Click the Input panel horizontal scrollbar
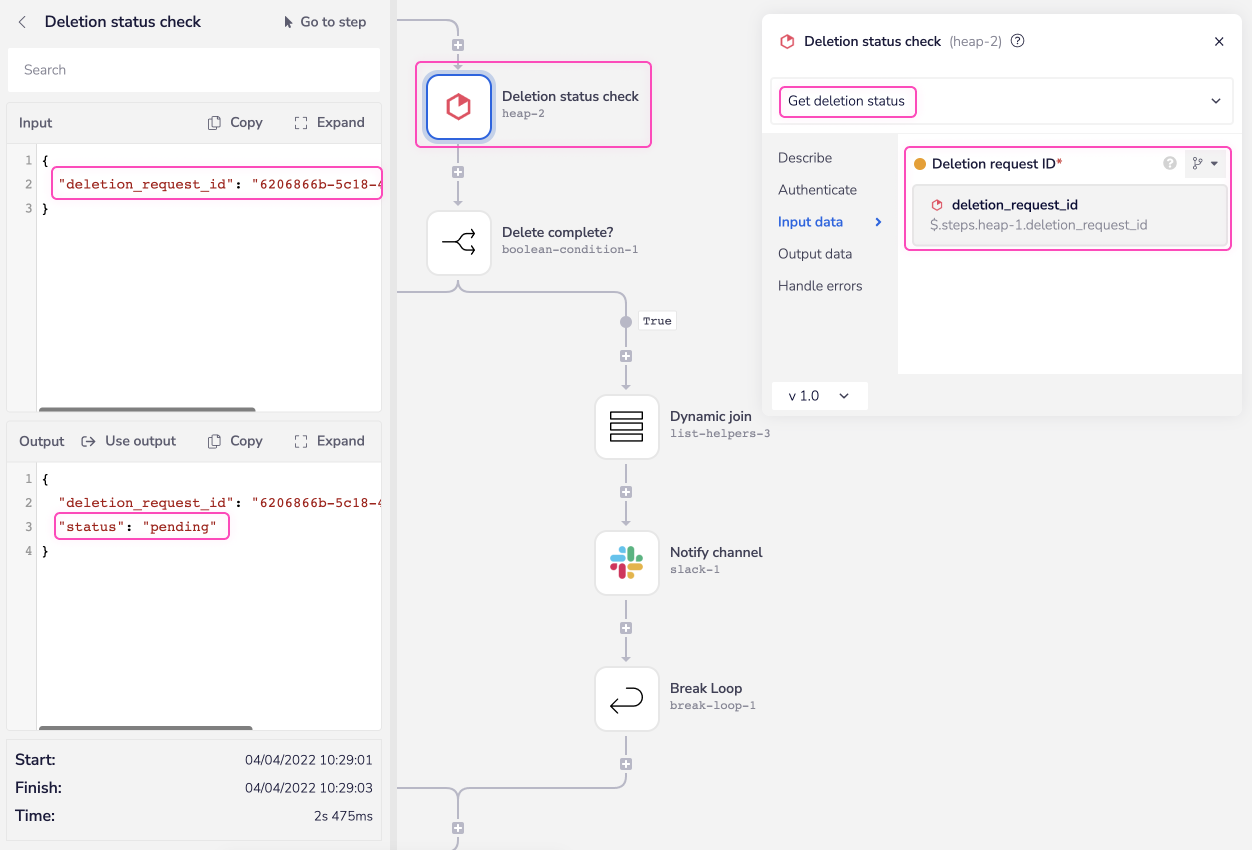The width and height of the screenshot is (1252, 850). point(147,409)
